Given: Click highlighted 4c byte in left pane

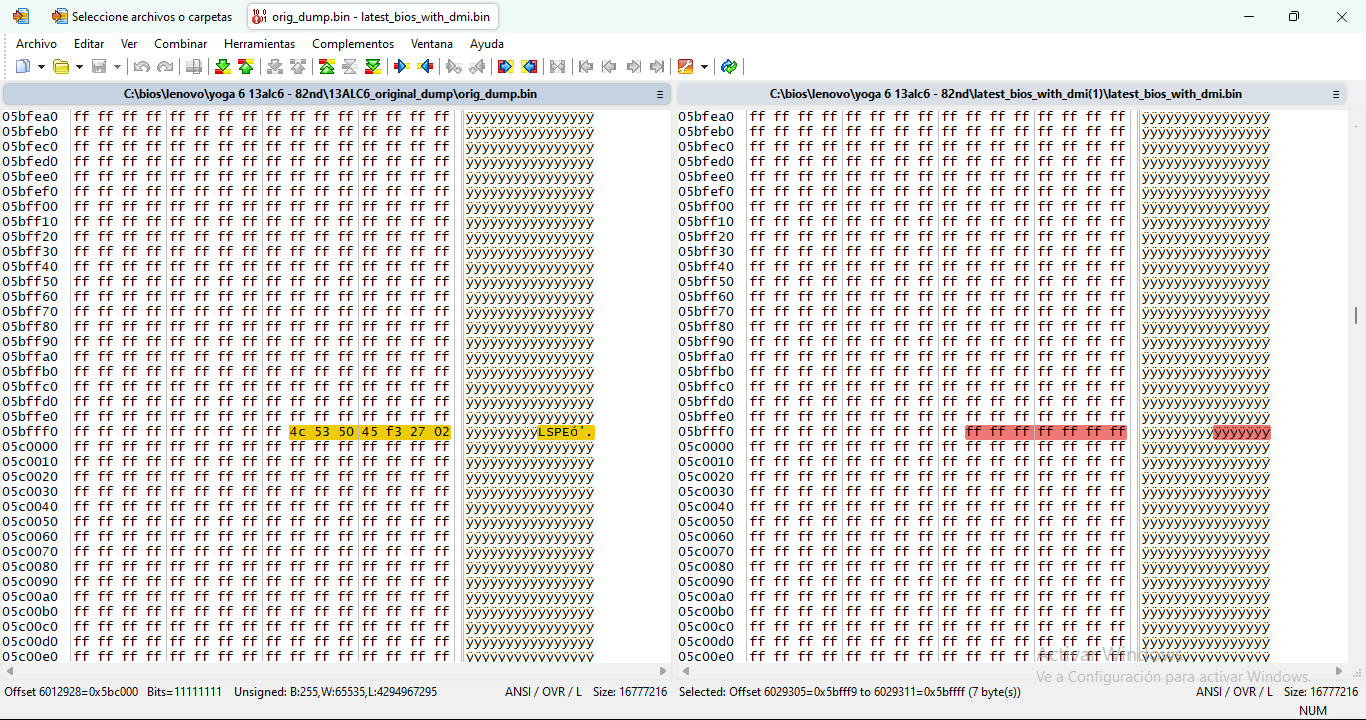Looking at the screenshot, I should tap(297, 432).
